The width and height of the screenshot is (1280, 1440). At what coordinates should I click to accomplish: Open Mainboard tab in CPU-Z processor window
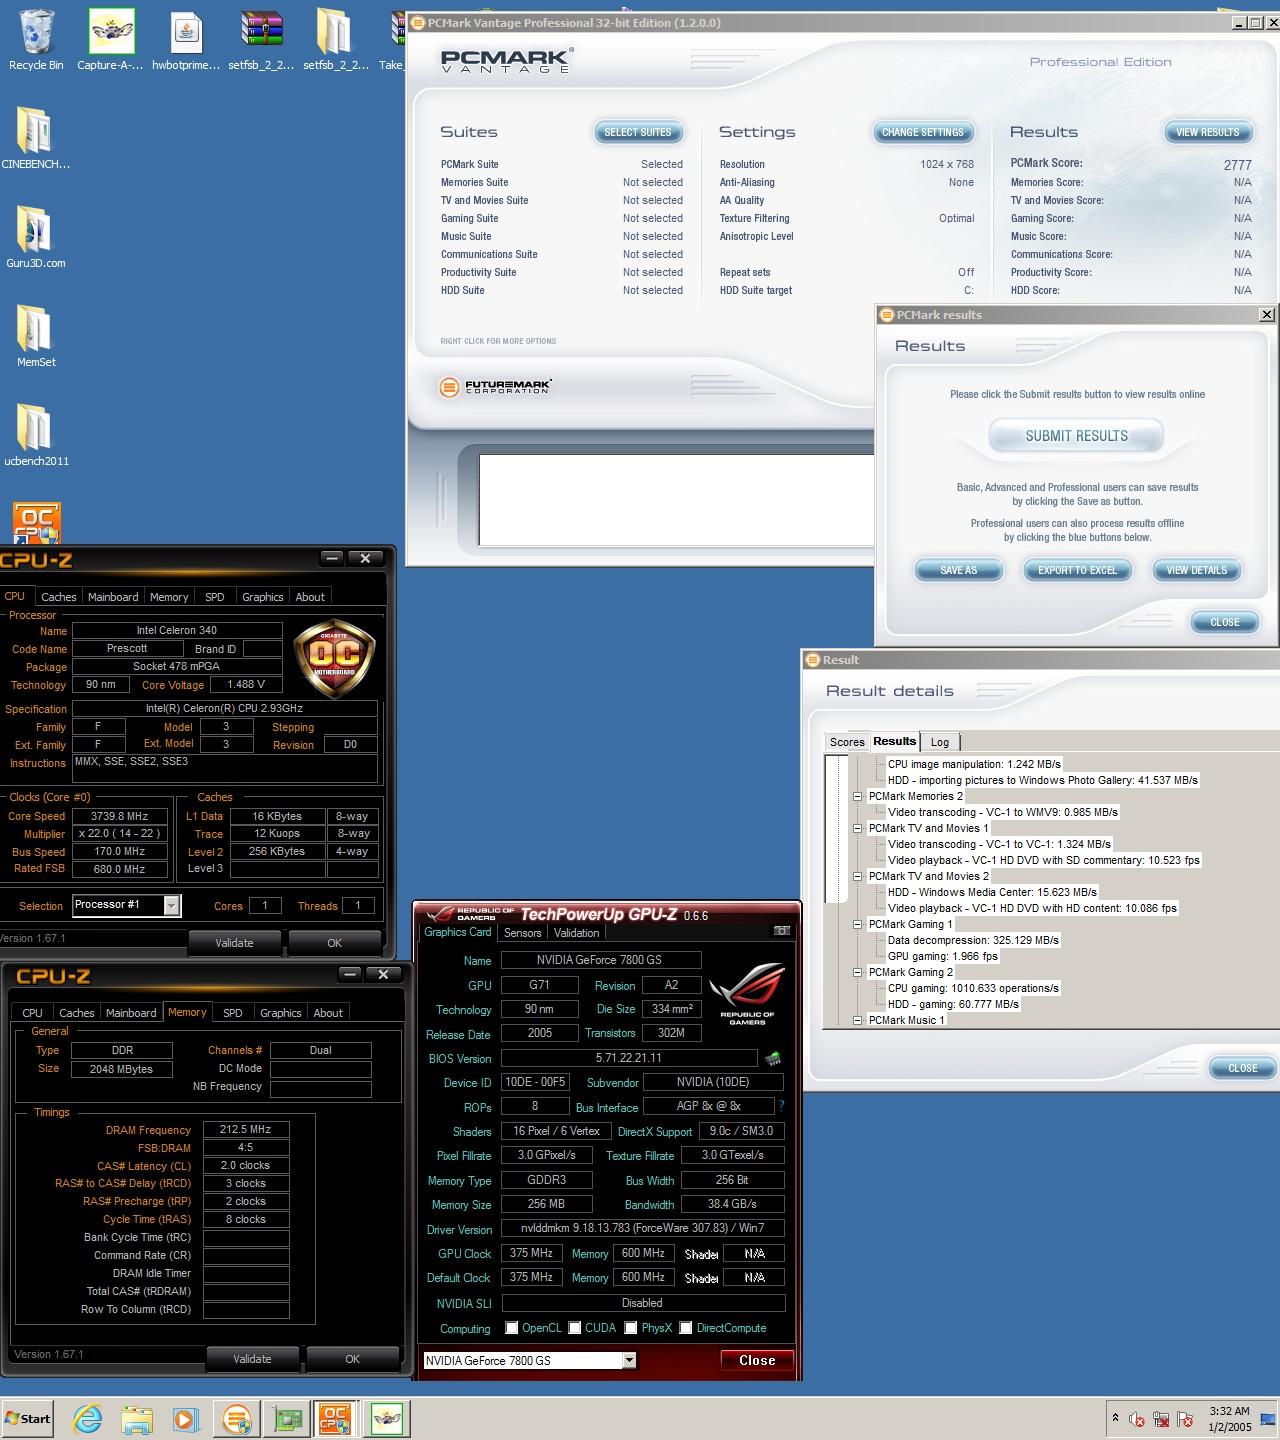[113, 597]
